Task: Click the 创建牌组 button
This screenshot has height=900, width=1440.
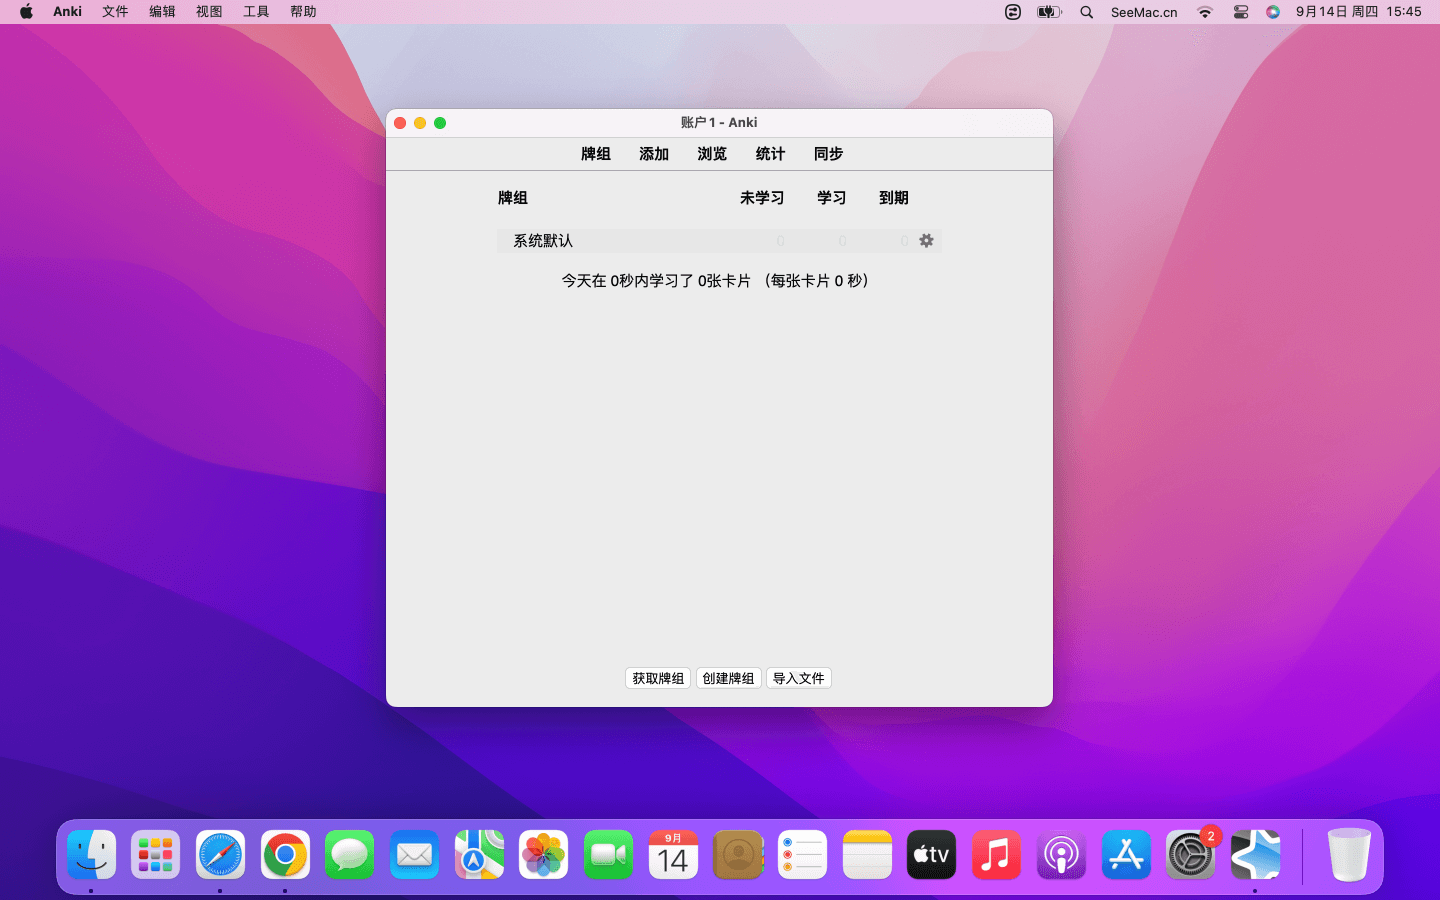Action: pyautogui.click(x=728, y=678)
